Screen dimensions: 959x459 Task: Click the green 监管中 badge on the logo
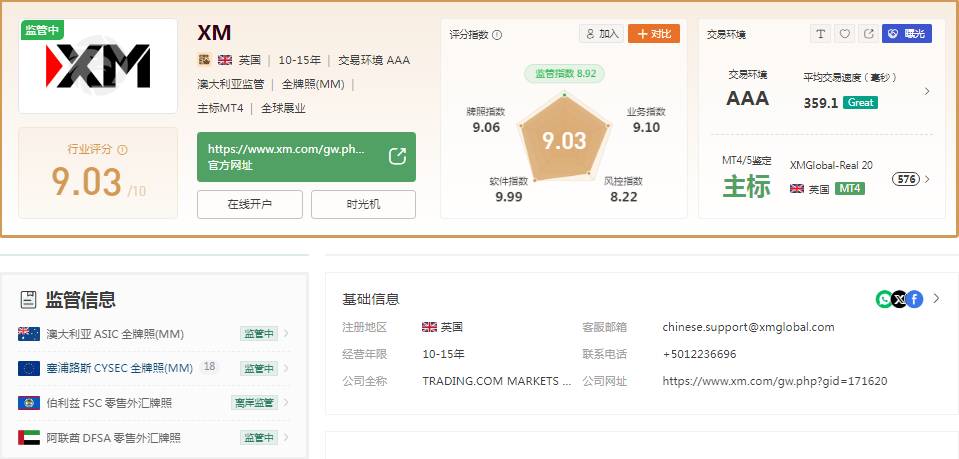[x=42, y=30]
